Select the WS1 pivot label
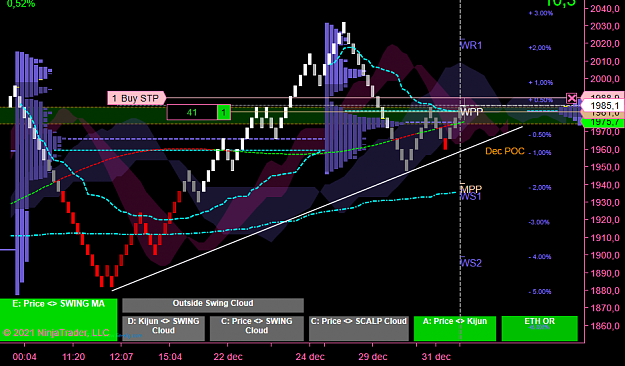The width and height of the screenshot is (625, 366). [471, 196]
